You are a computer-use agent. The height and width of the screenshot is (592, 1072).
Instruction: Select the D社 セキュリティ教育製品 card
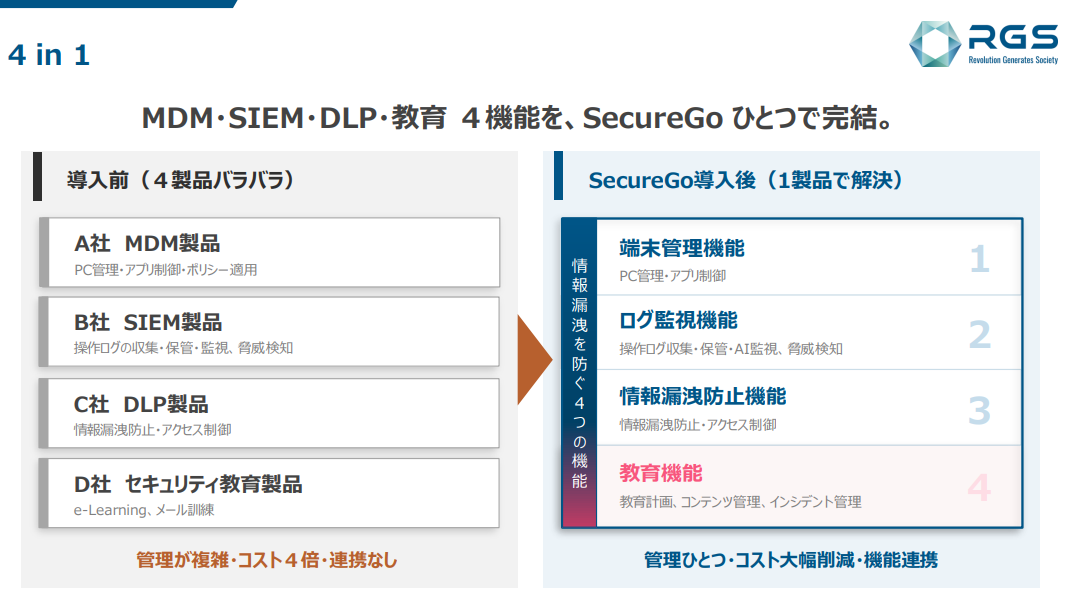pyautogui.click(x=269, y=493)
